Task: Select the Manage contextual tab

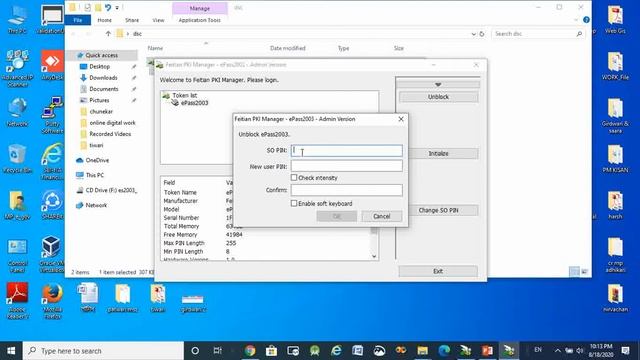Action: (200, 8)
